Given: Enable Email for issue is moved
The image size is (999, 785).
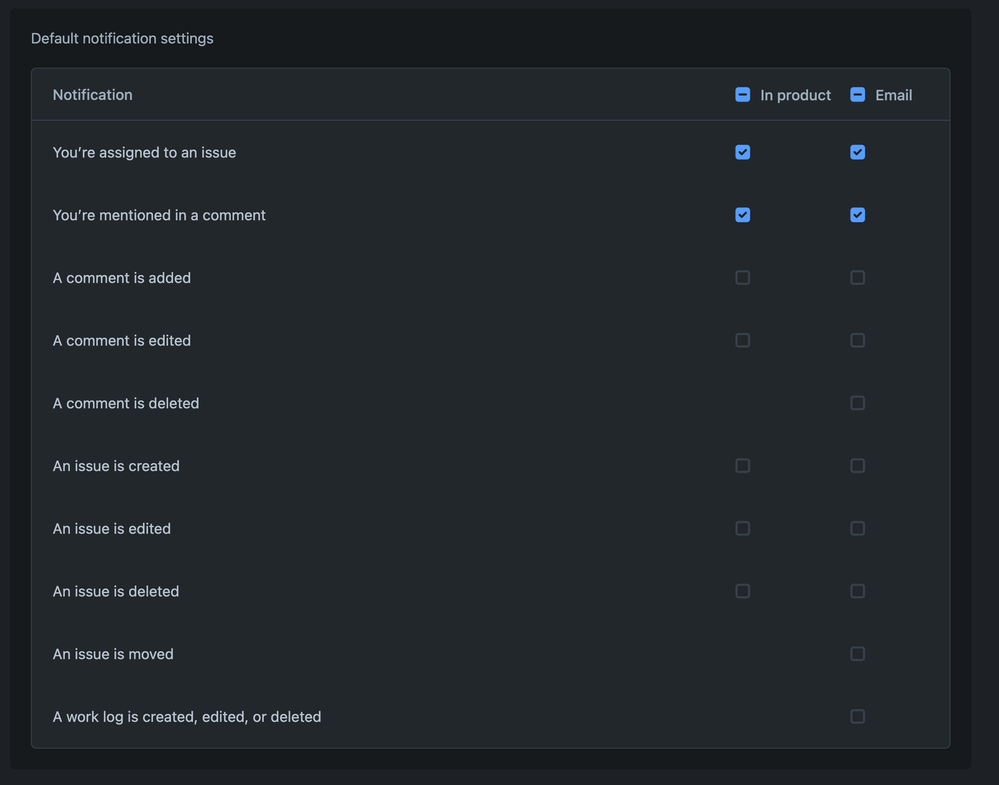Looking at the screenshot, I should [857, 654].
